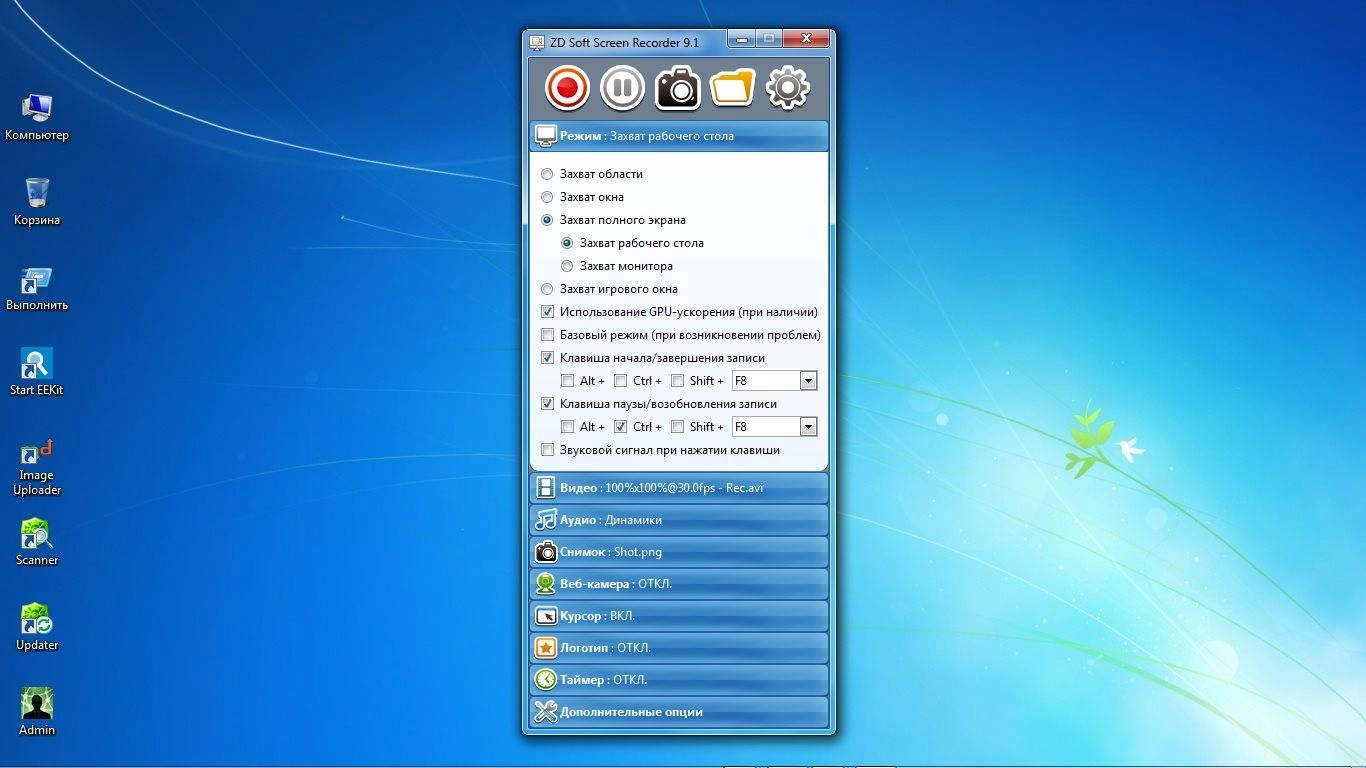
Task: Open the Корзина recycle bin icon
Action: tap(37, 201)
